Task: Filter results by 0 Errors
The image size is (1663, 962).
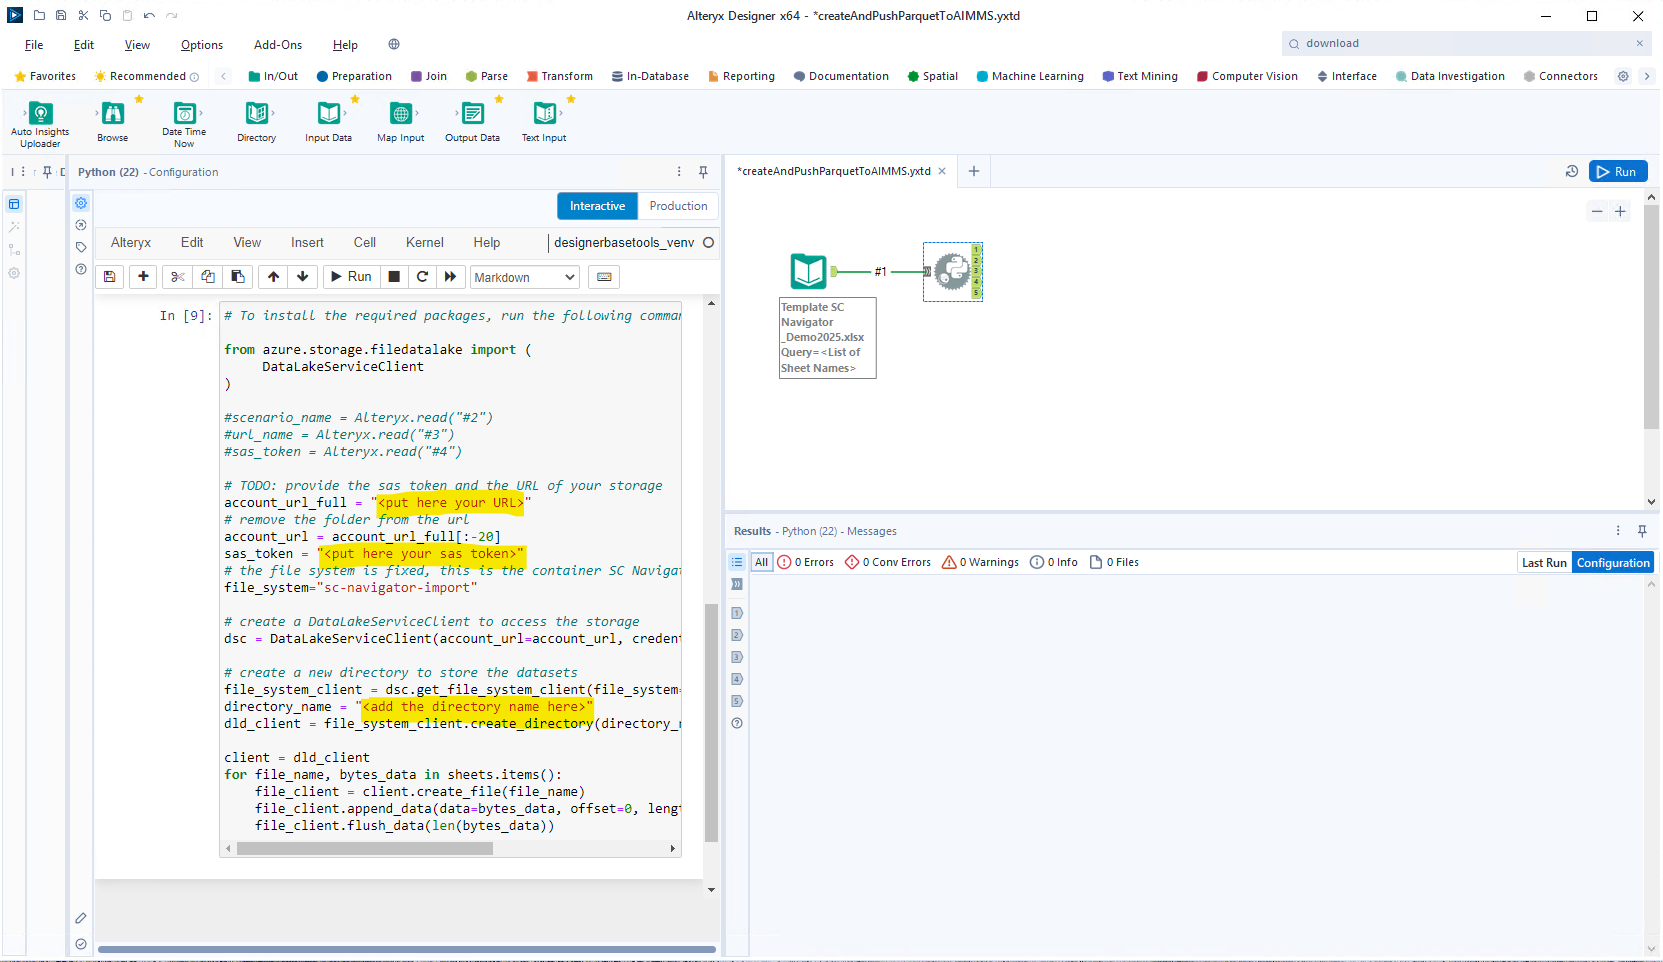Action: 806,562
